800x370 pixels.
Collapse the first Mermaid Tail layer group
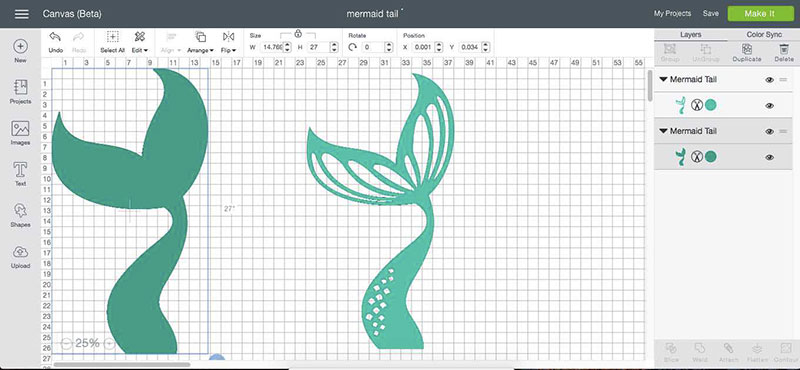pos(663,80)
